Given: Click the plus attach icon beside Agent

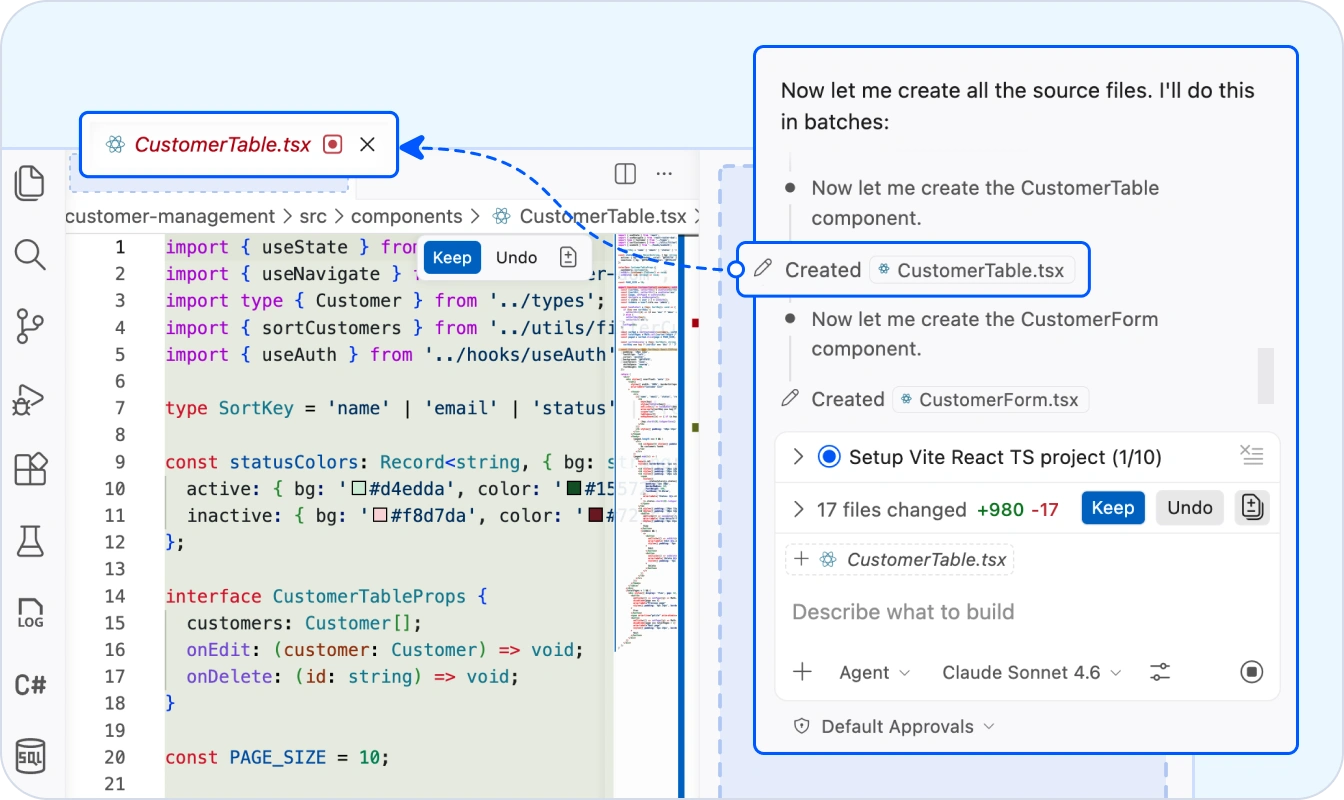Looking at the screenshot, I should tap(802, 672).
